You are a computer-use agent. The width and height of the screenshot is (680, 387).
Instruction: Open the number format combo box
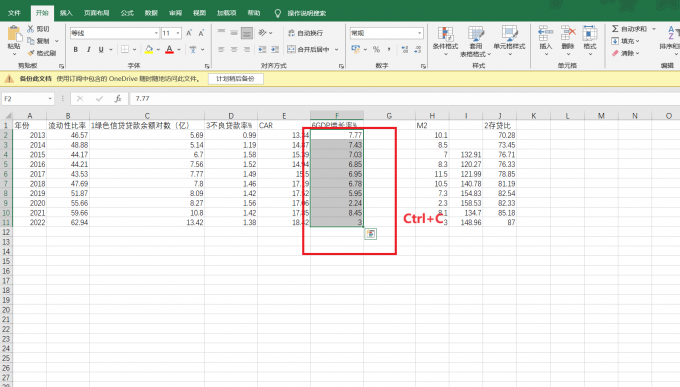point(386,33)
